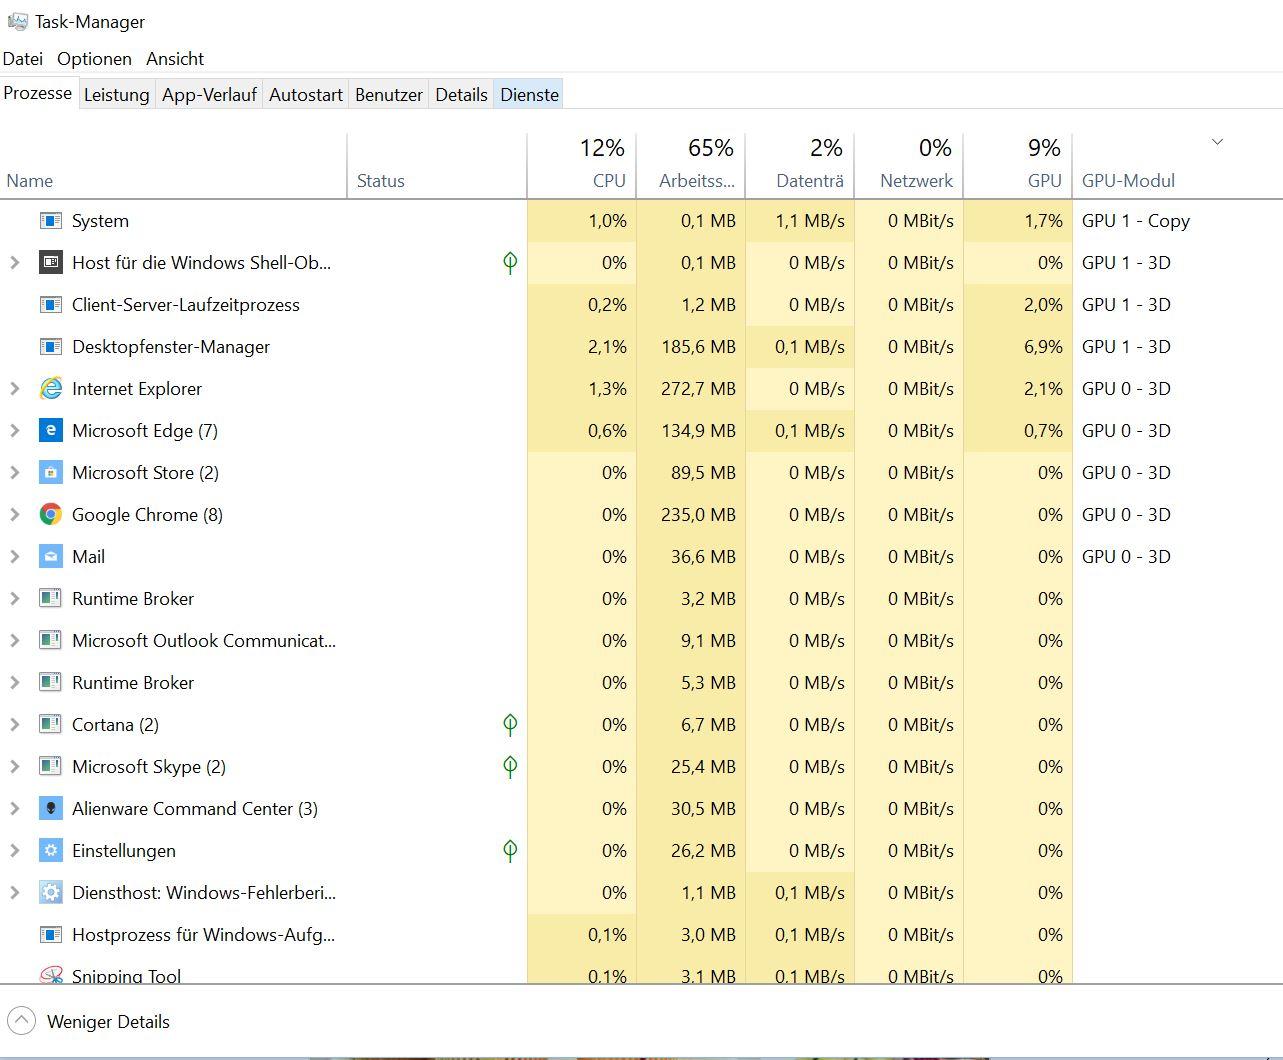Click the 2,1% CPU value cell
Screen dimensions: 1283x1060
[x=582, y=347]
